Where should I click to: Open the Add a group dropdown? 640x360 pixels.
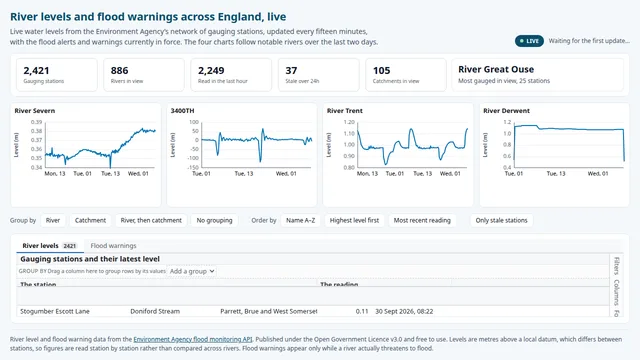(192, 271)
